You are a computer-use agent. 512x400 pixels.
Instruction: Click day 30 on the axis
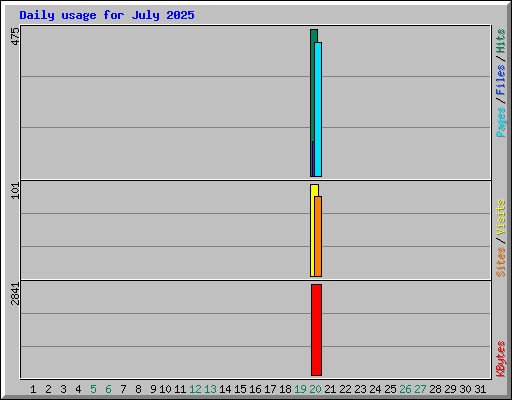pos(465,389)
